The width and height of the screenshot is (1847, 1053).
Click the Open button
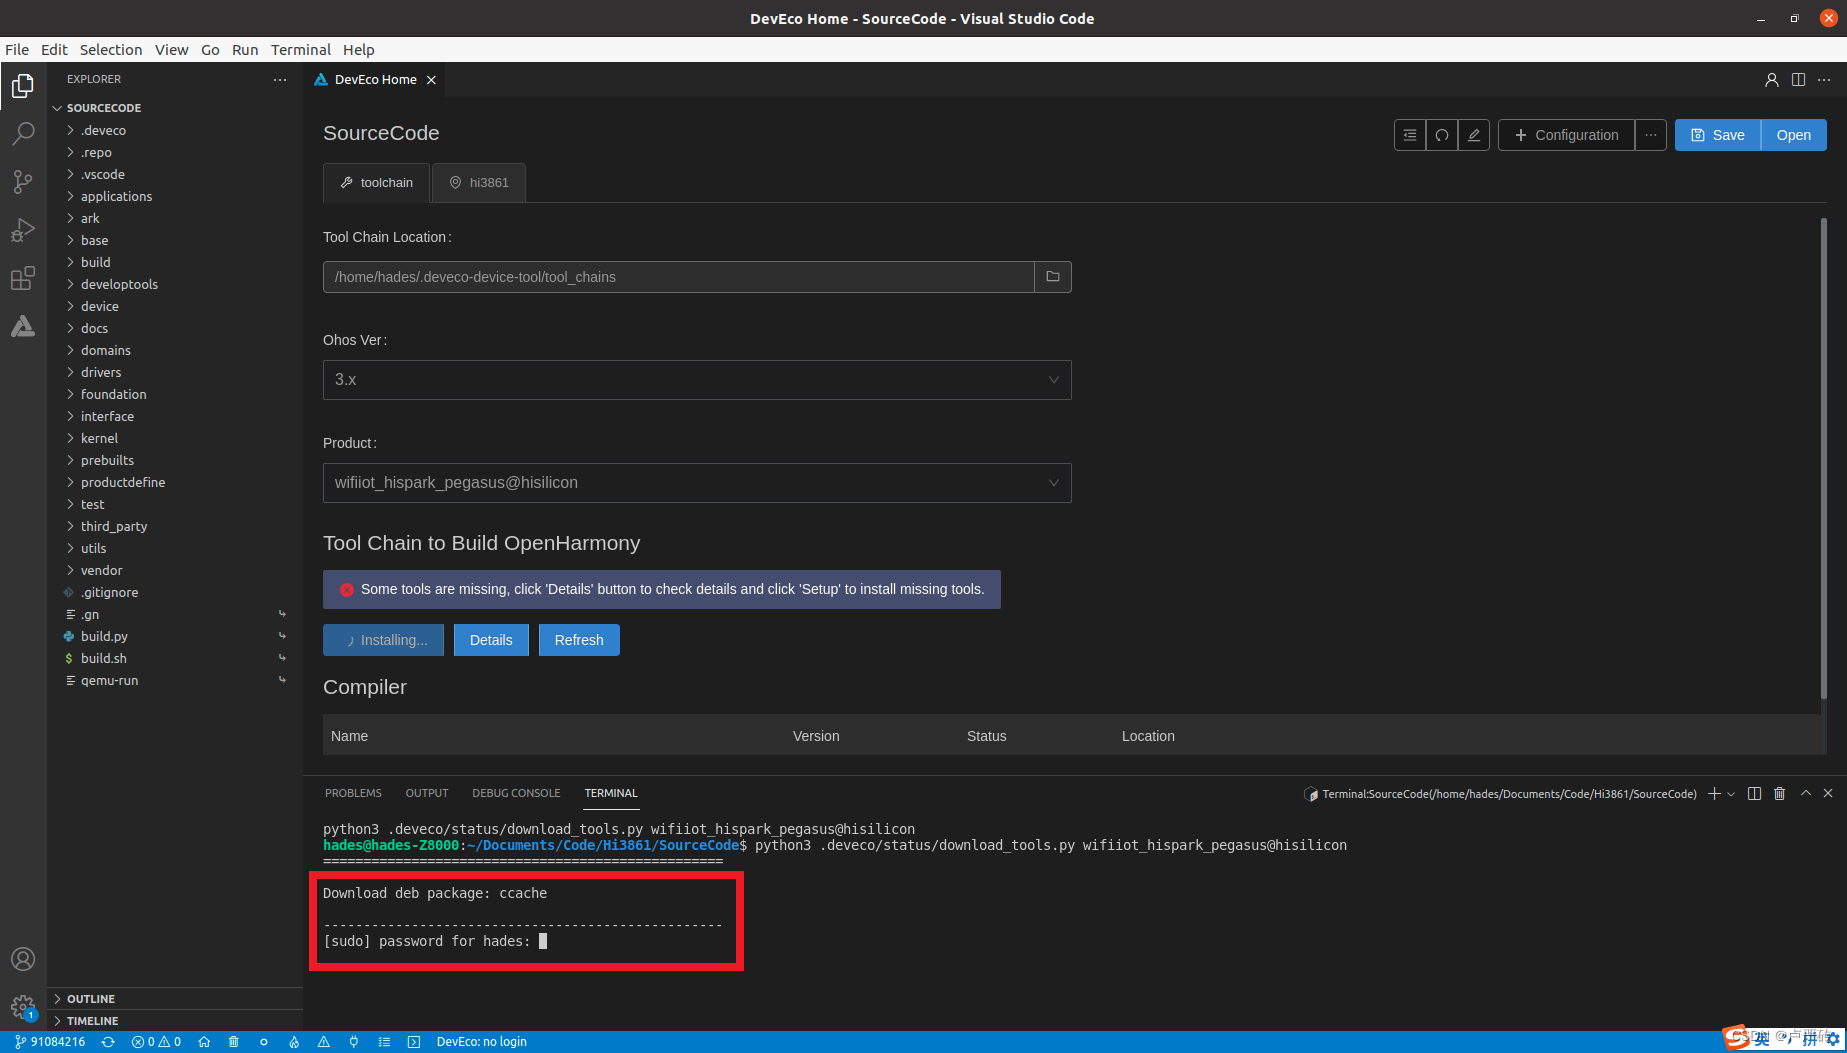coord(1794,135)
